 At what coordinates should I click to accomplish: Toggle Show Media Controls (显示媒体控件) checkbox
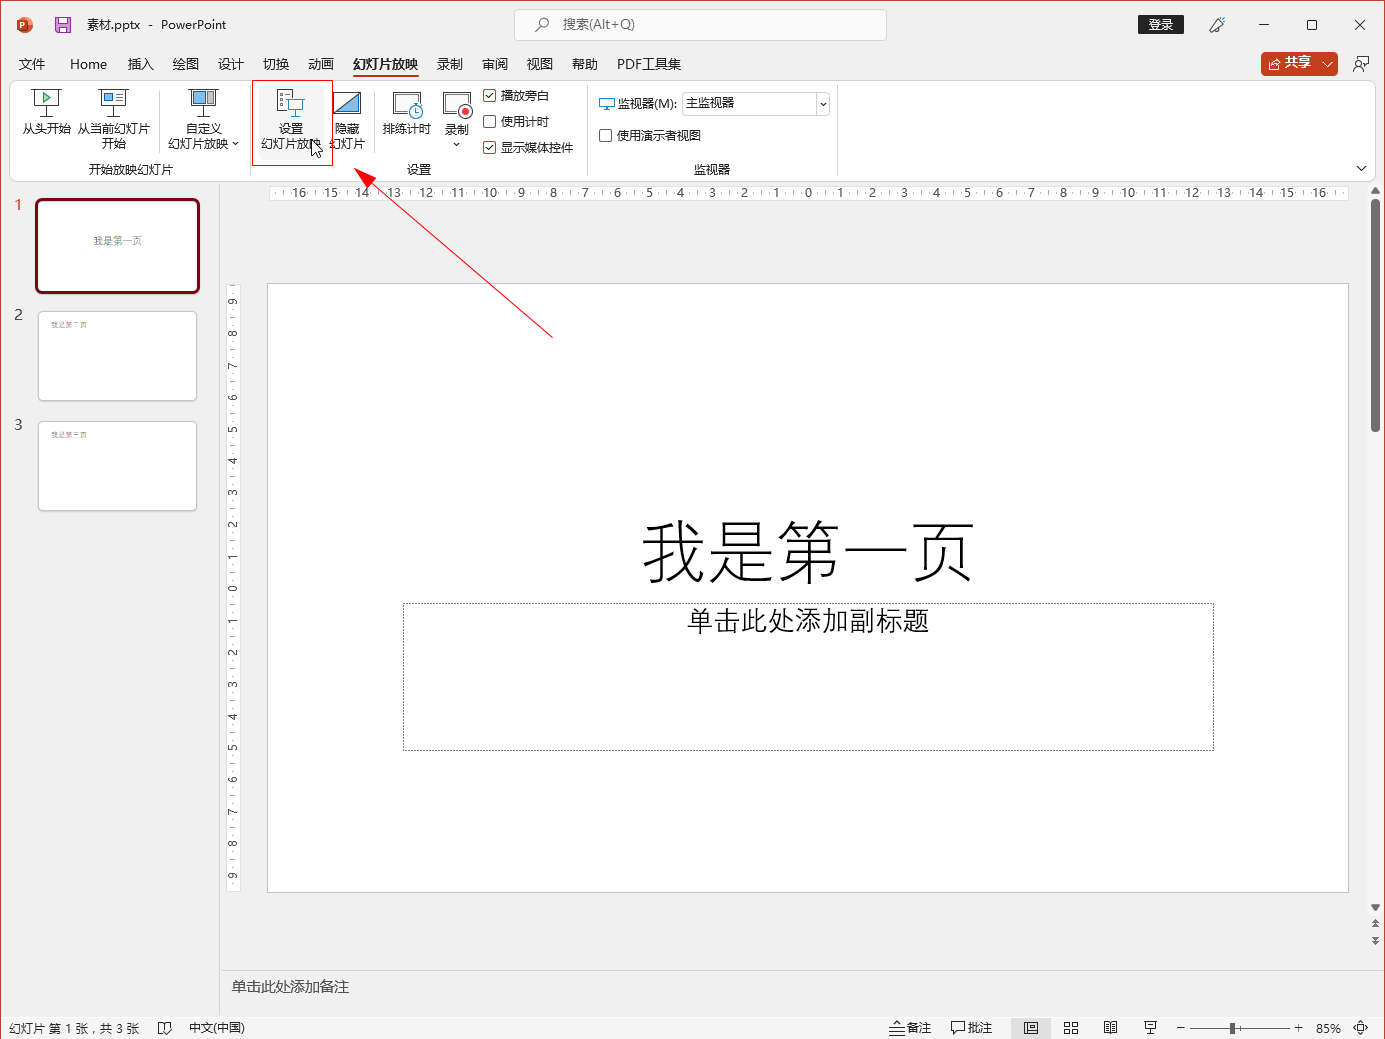coord(490,148)
